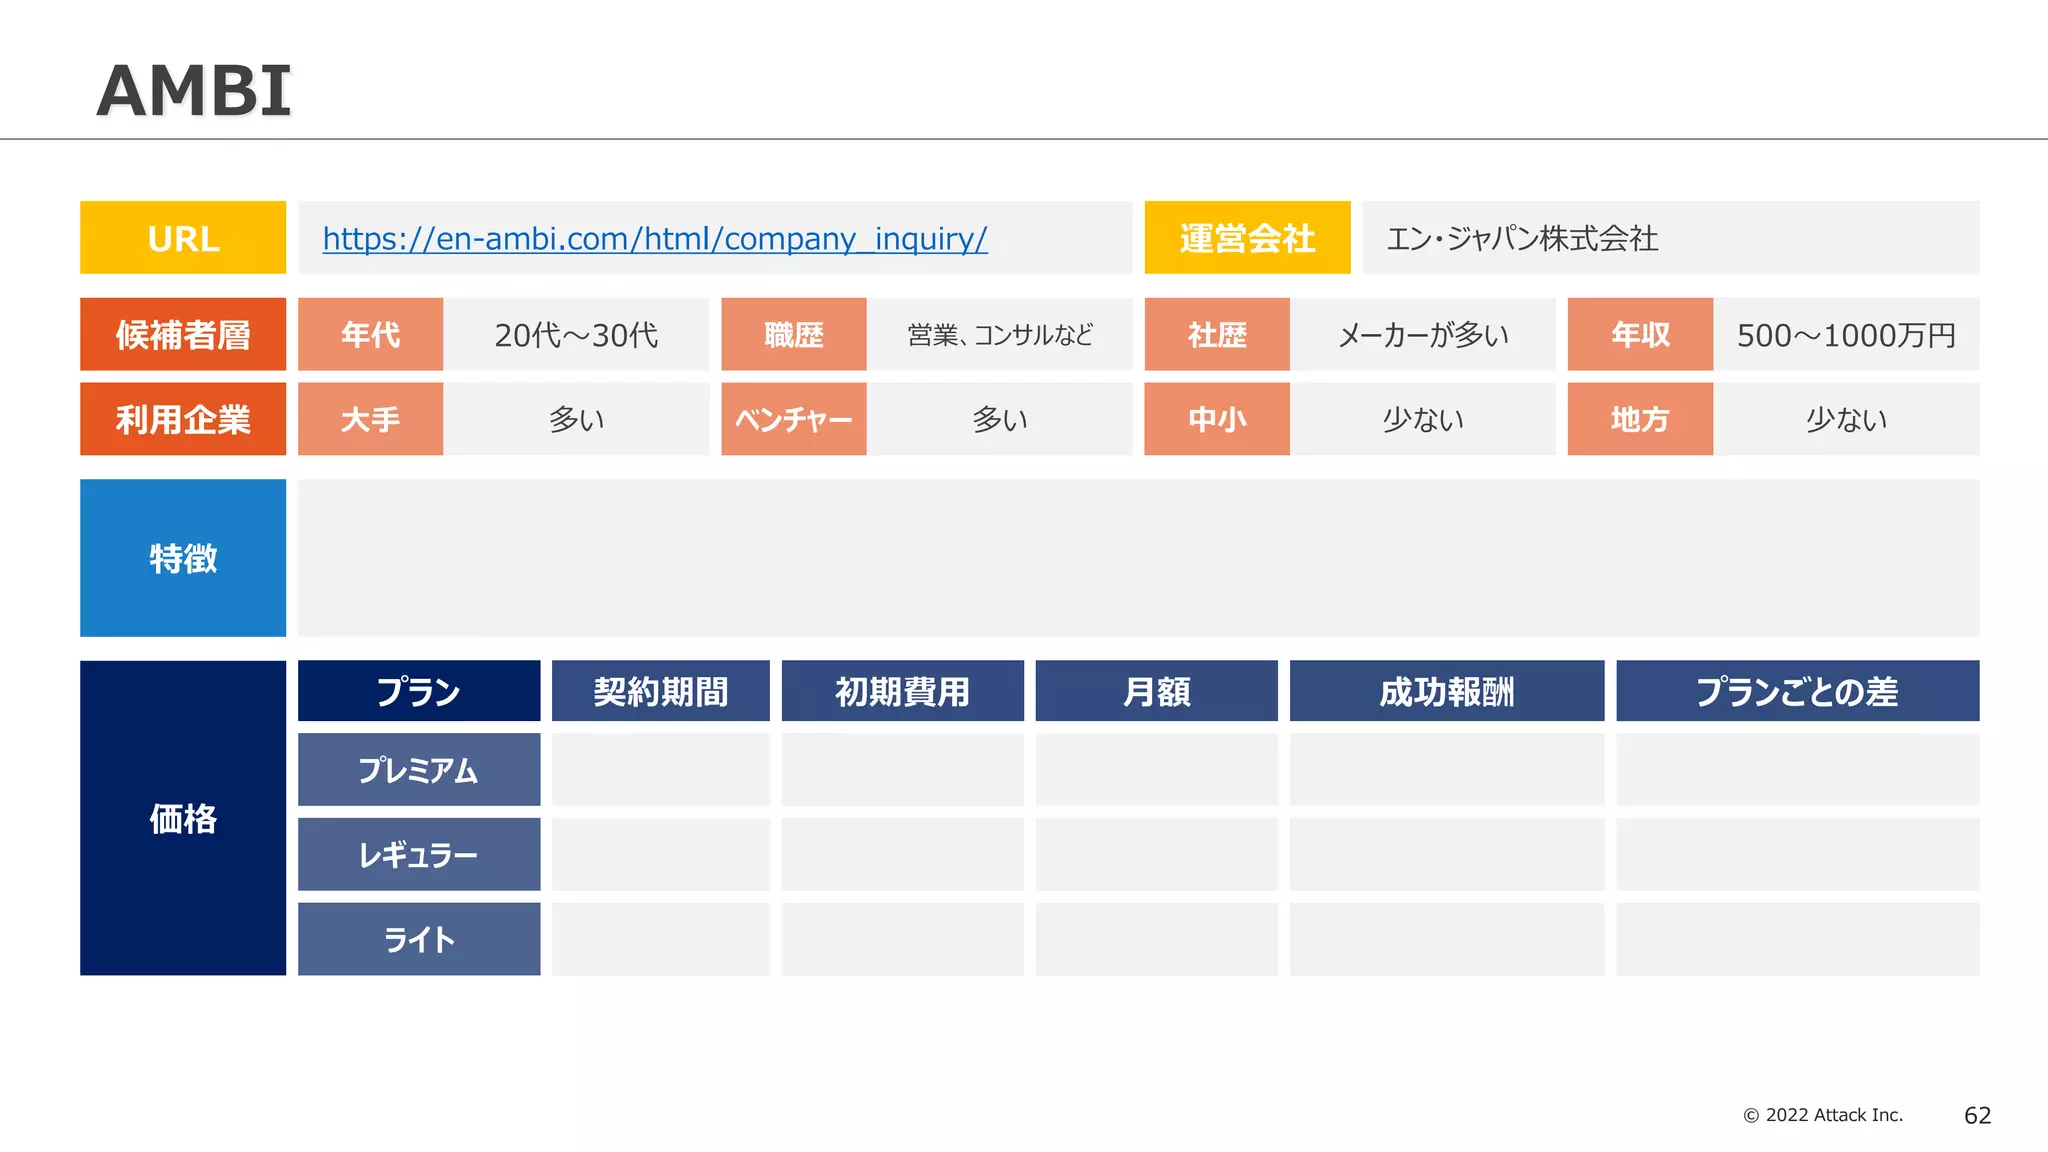
Task: Select the 中小 label
Action: point(1217,419)
